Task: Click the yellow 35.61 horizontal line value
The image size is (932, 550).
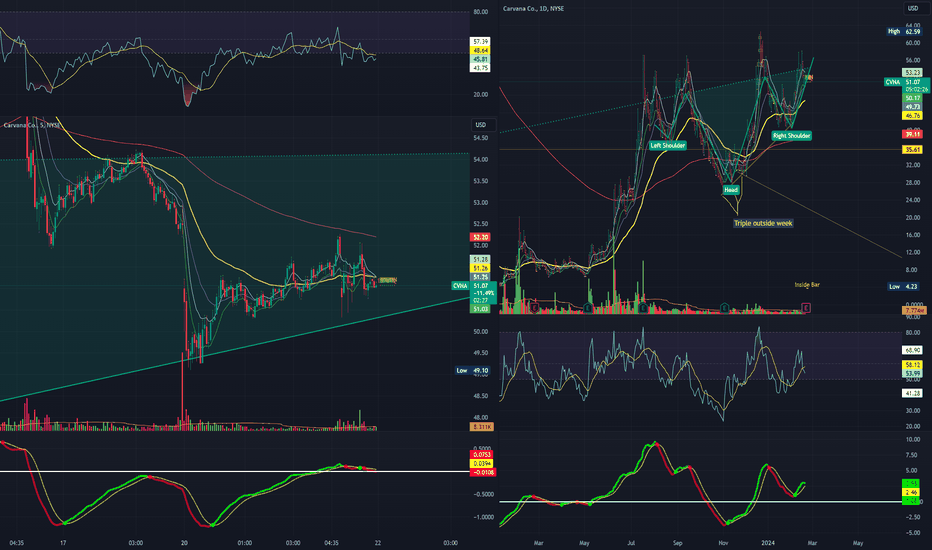Action: pos(912,150)
